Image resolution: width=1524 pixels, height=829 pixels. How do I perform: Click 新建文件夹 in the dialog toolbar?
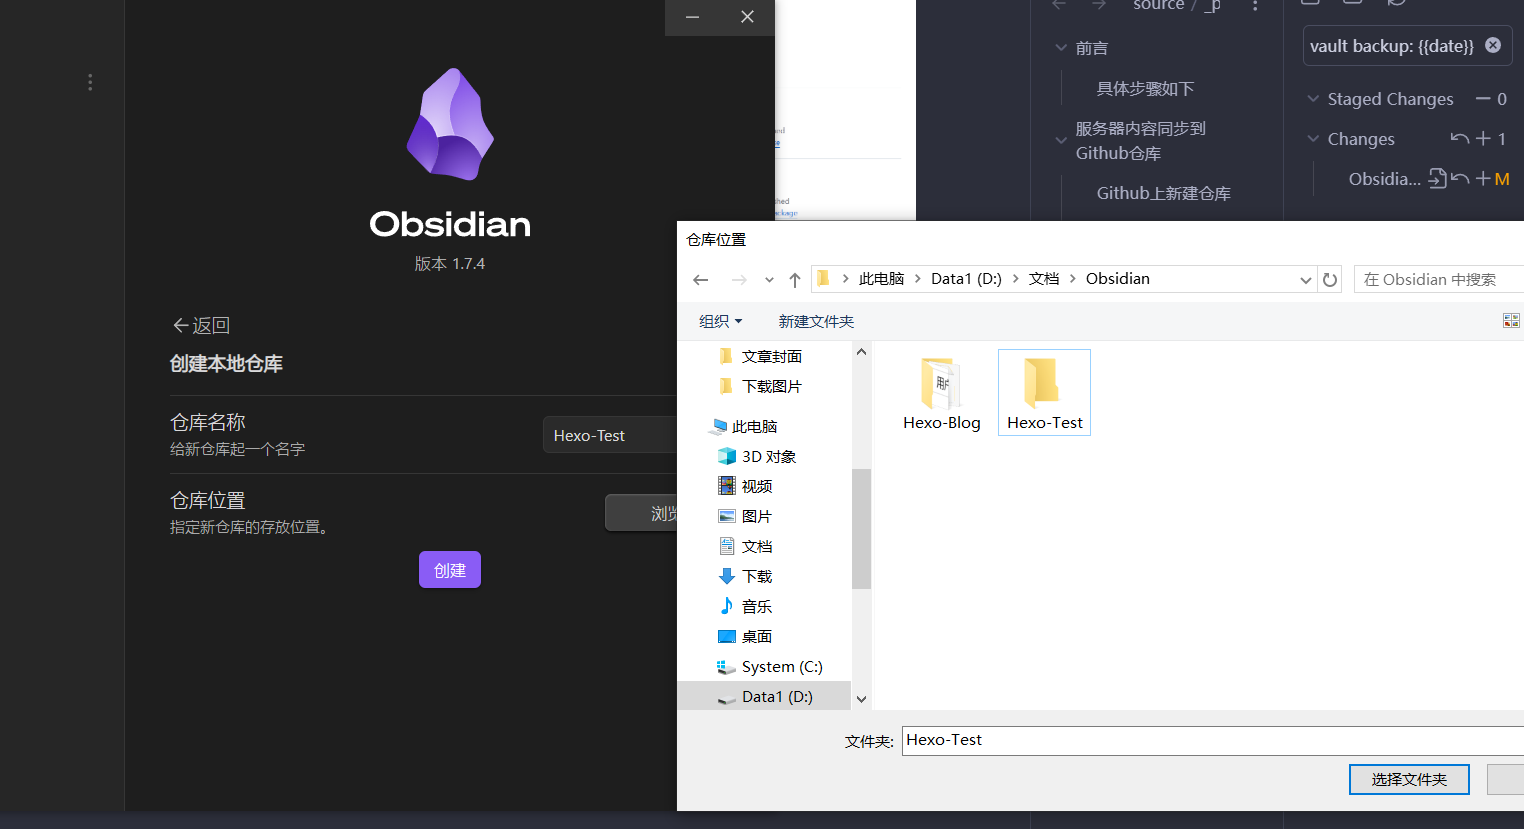click(816, 321)
